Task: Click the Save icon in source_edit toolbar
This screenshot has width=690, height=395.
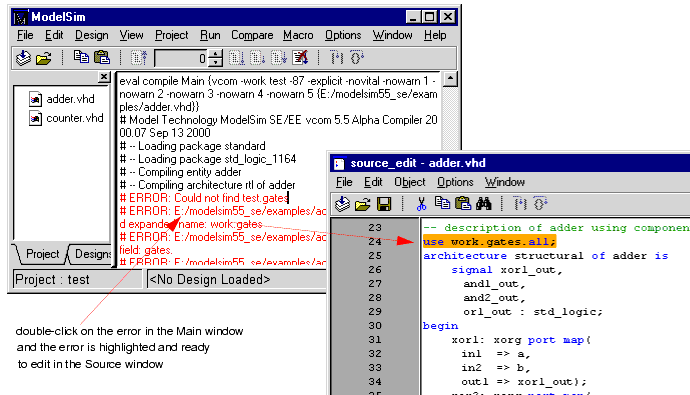Action: [x=384, y=204]
